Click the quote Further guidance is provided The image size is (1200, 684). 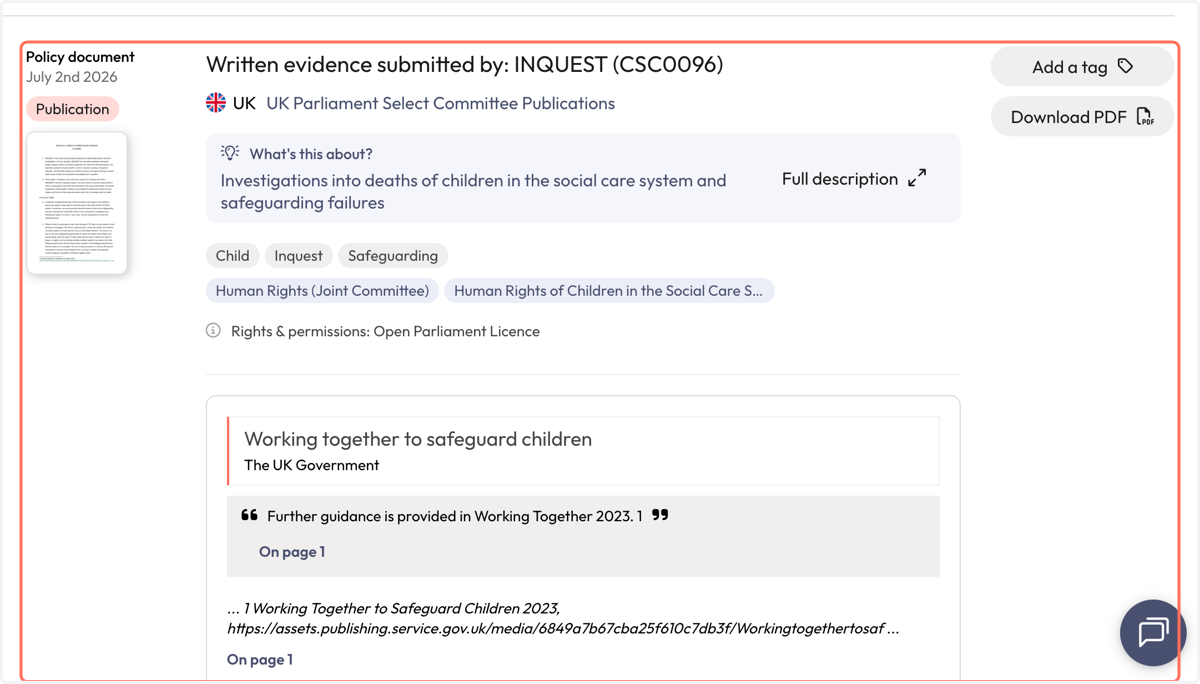pos(455,516)
